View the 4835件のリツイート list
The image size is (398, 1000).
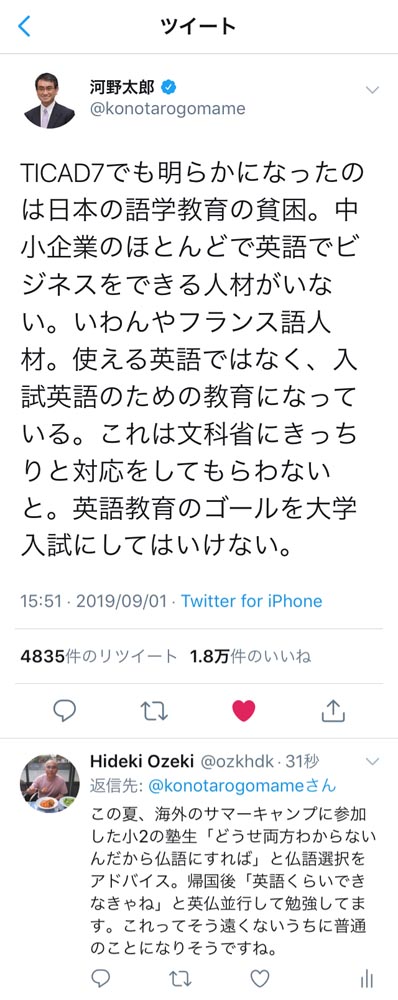(x=98, y=656)
